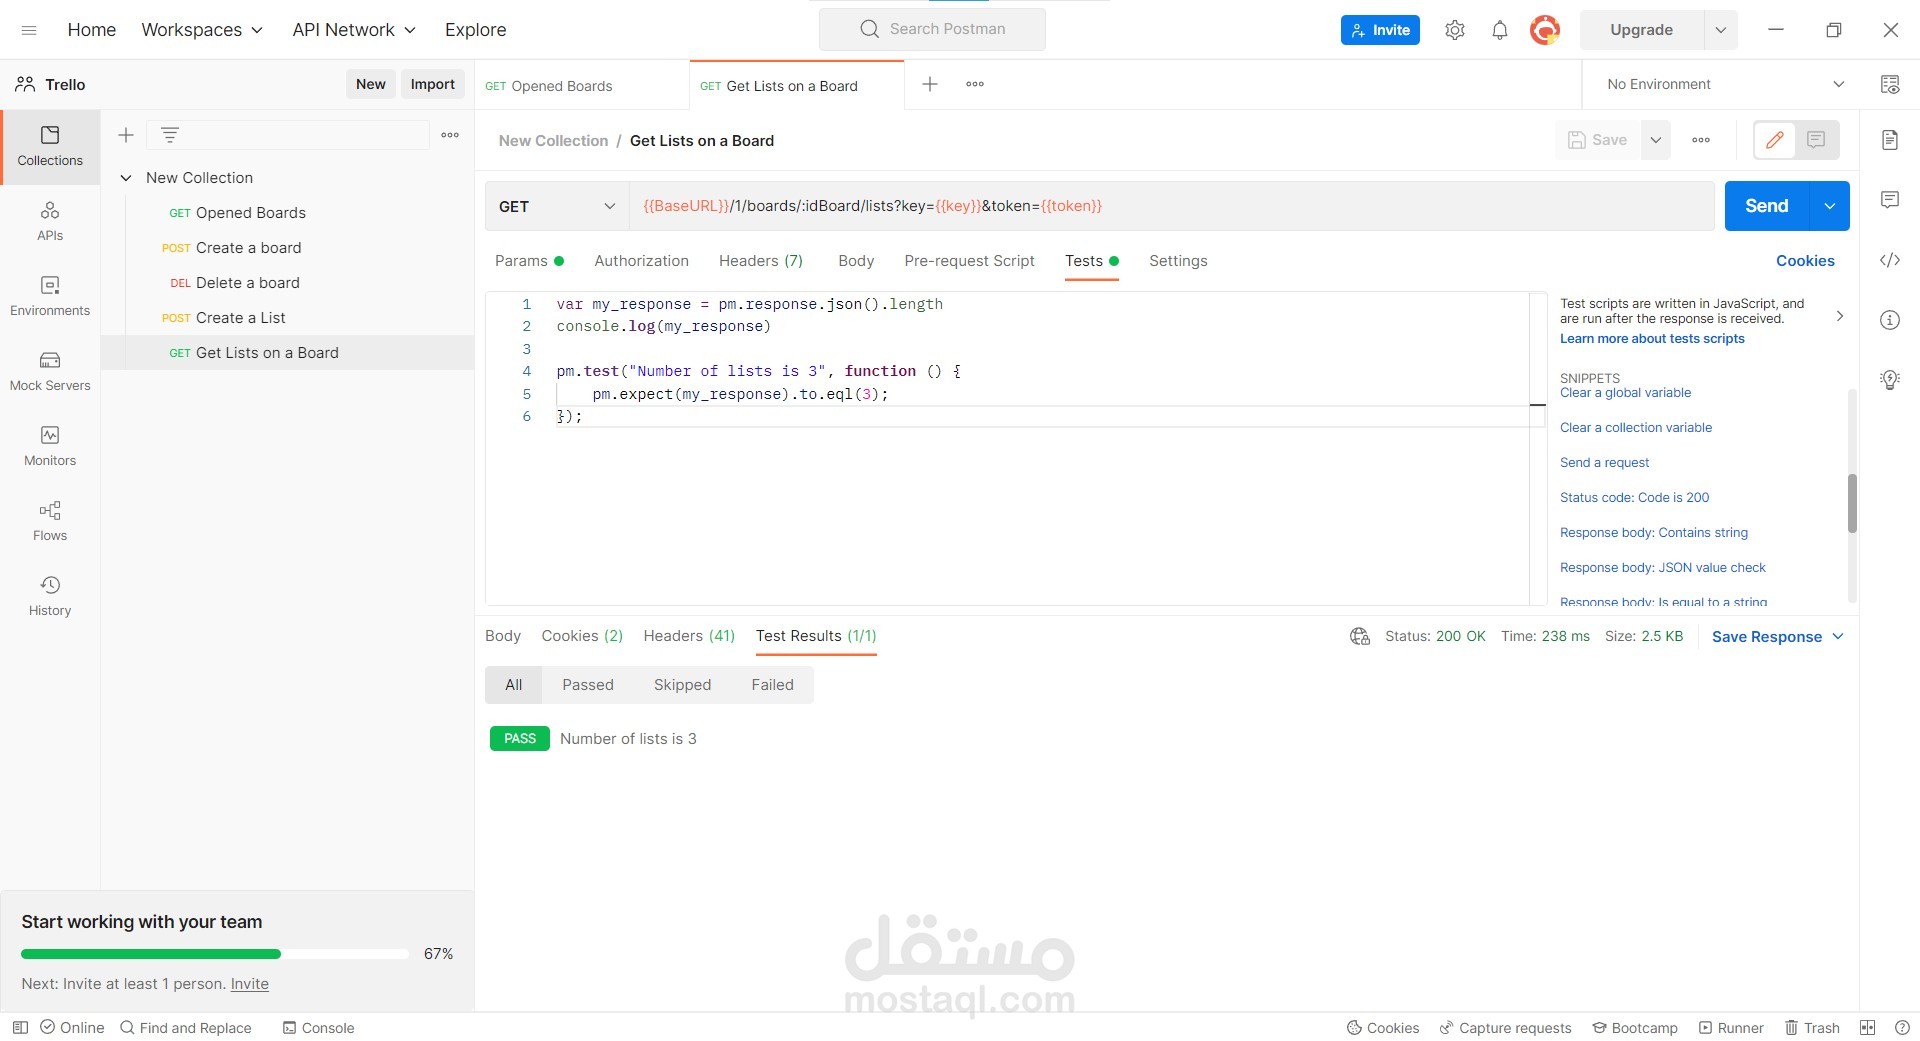Open Mock Servers in the sidebar

(50, 371)
